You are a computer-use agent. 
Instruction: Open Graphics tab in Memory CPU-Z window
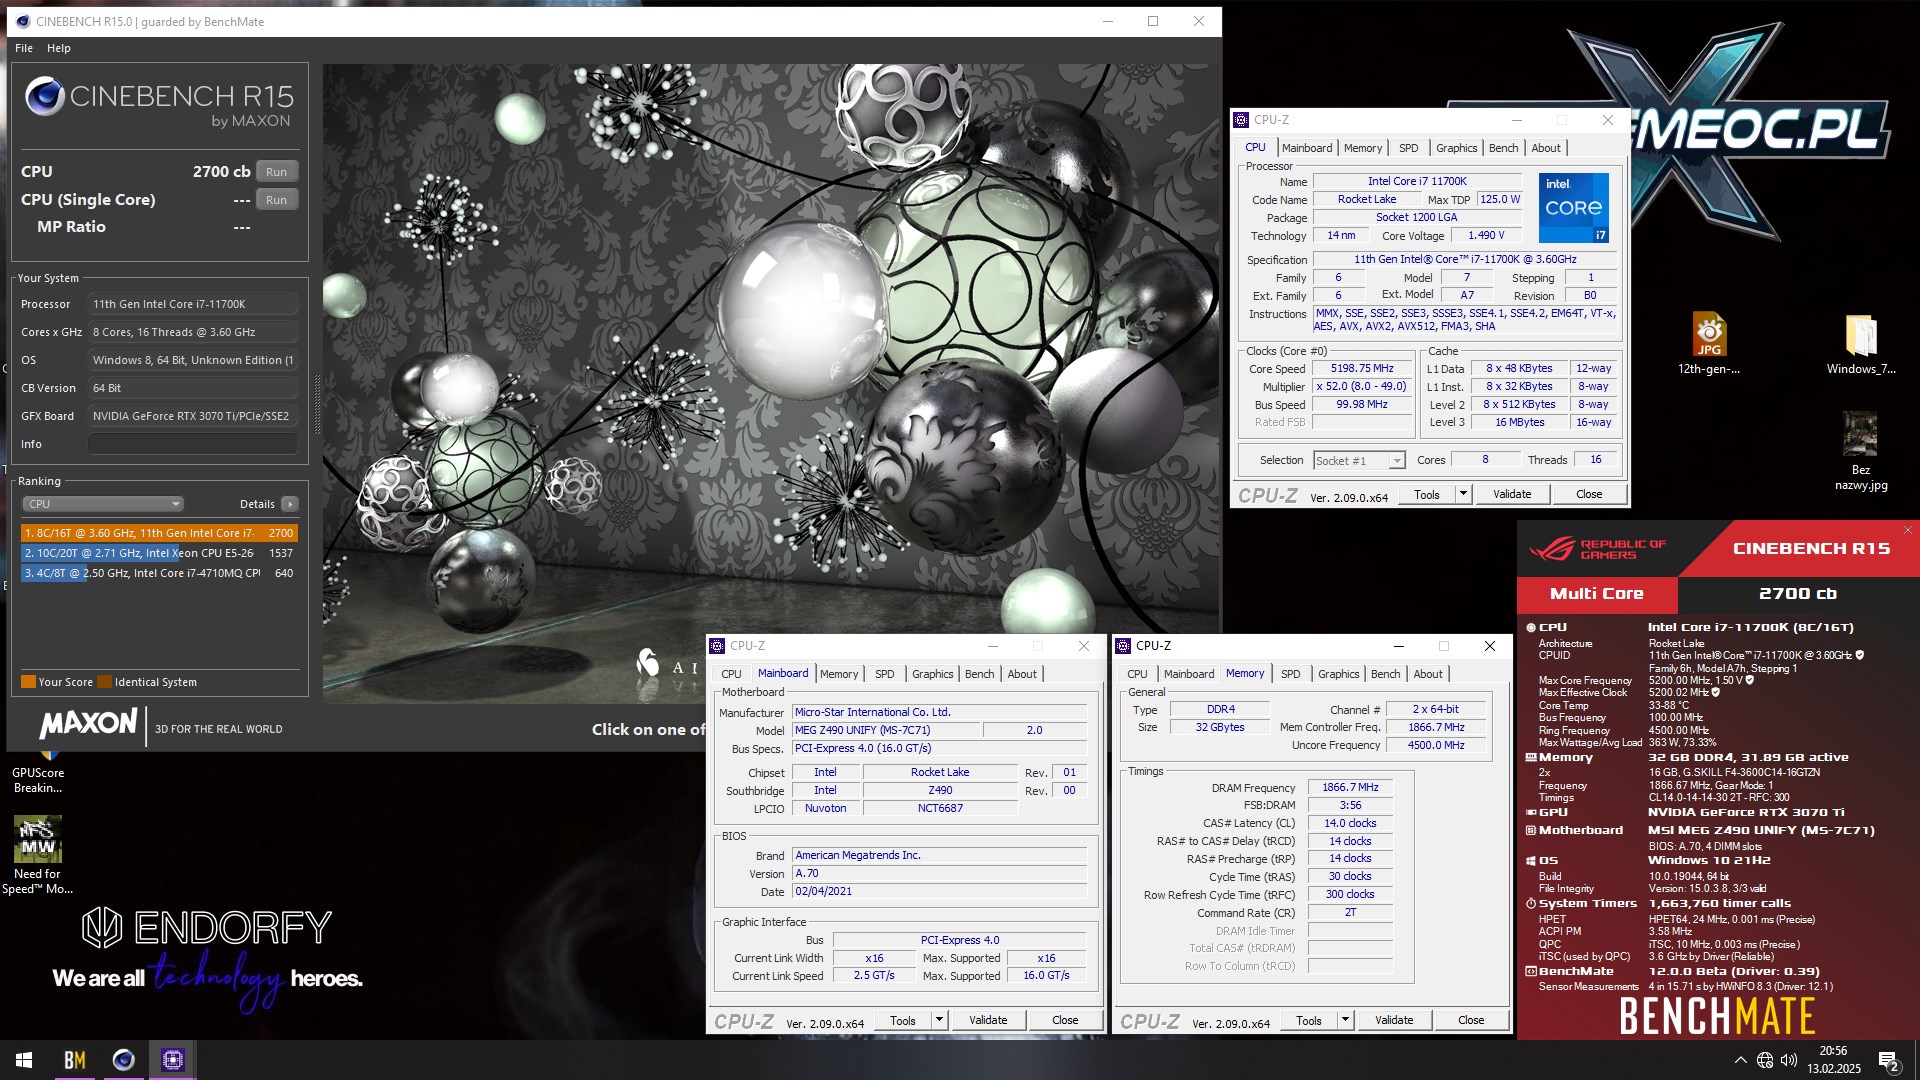point(1338,674)
